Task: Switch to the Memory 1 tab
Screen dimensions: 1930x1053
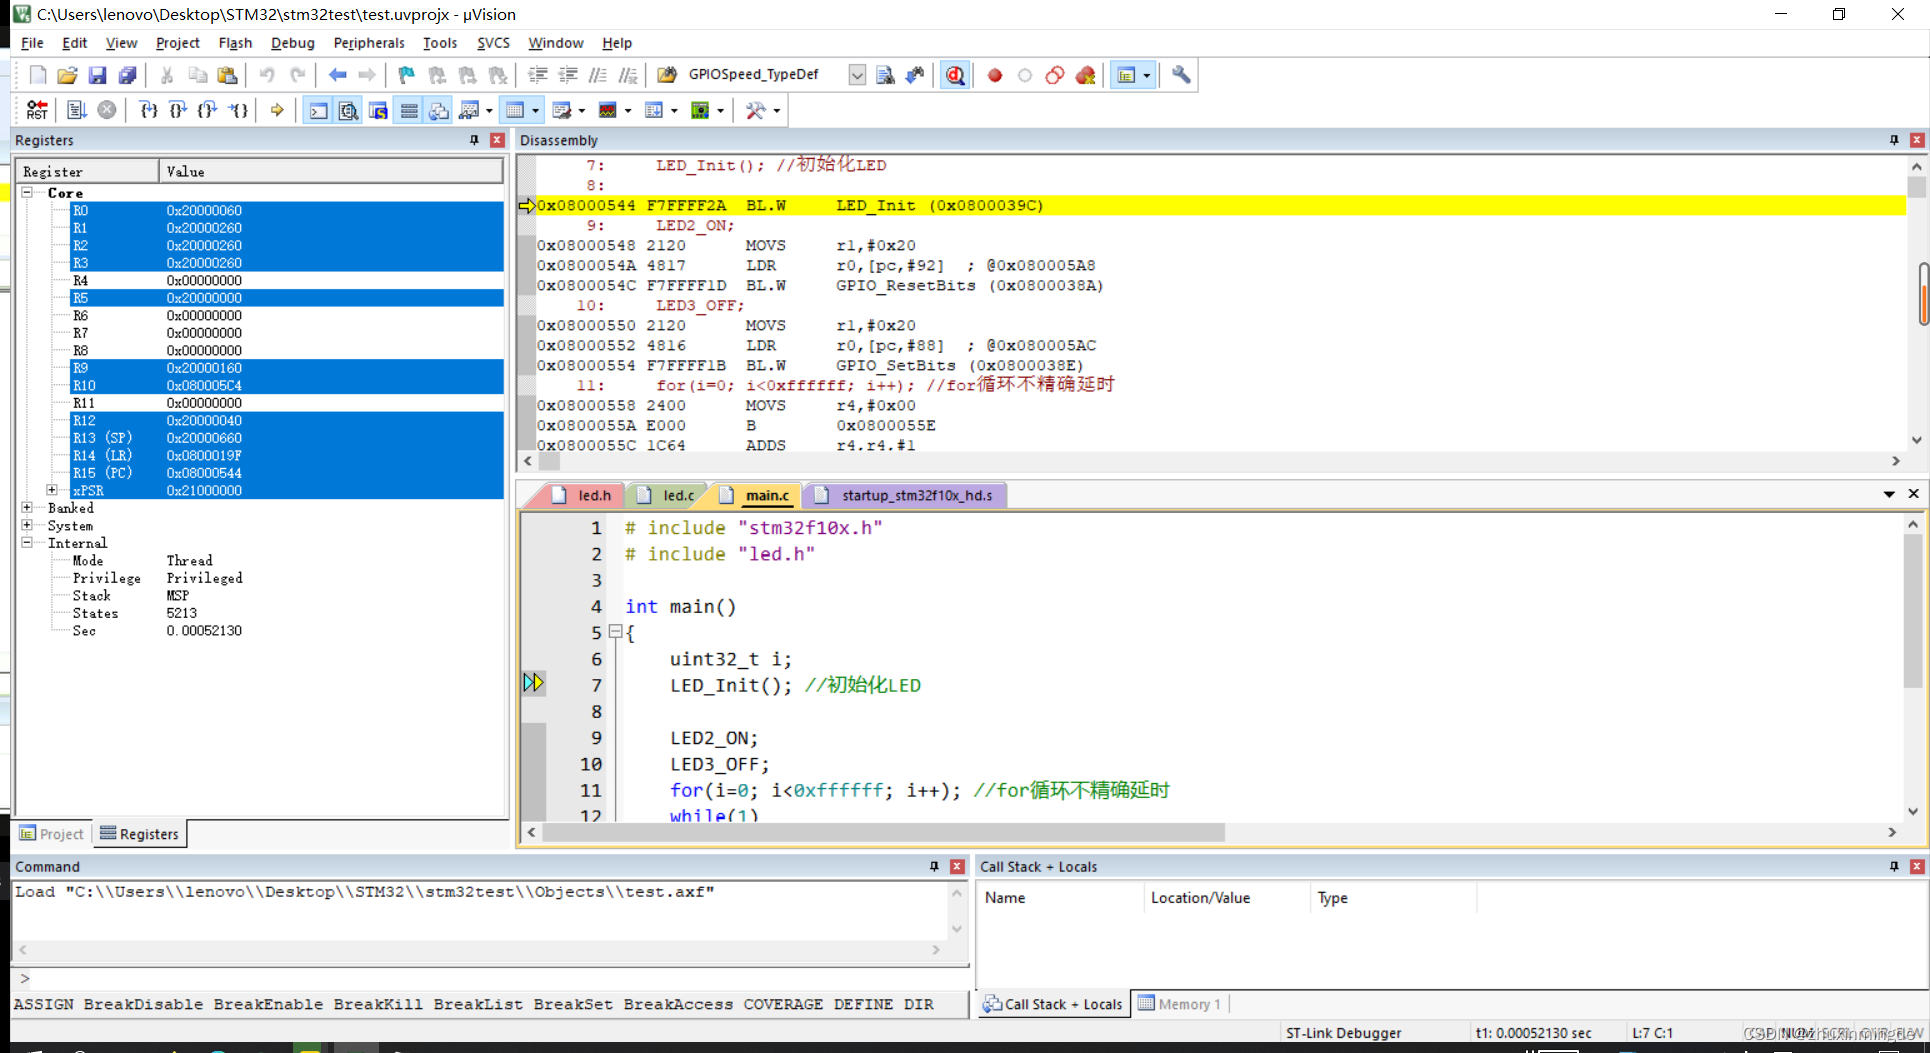Action: click(1180, 1004)
